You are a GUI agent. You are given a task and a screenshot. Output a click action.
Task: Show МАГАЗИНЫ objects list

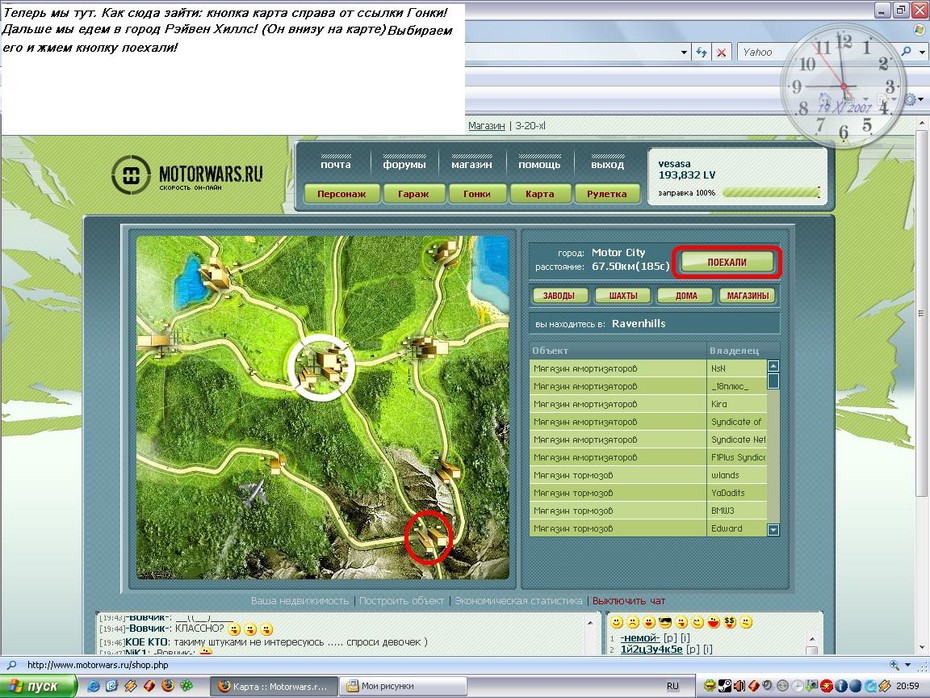747,295
